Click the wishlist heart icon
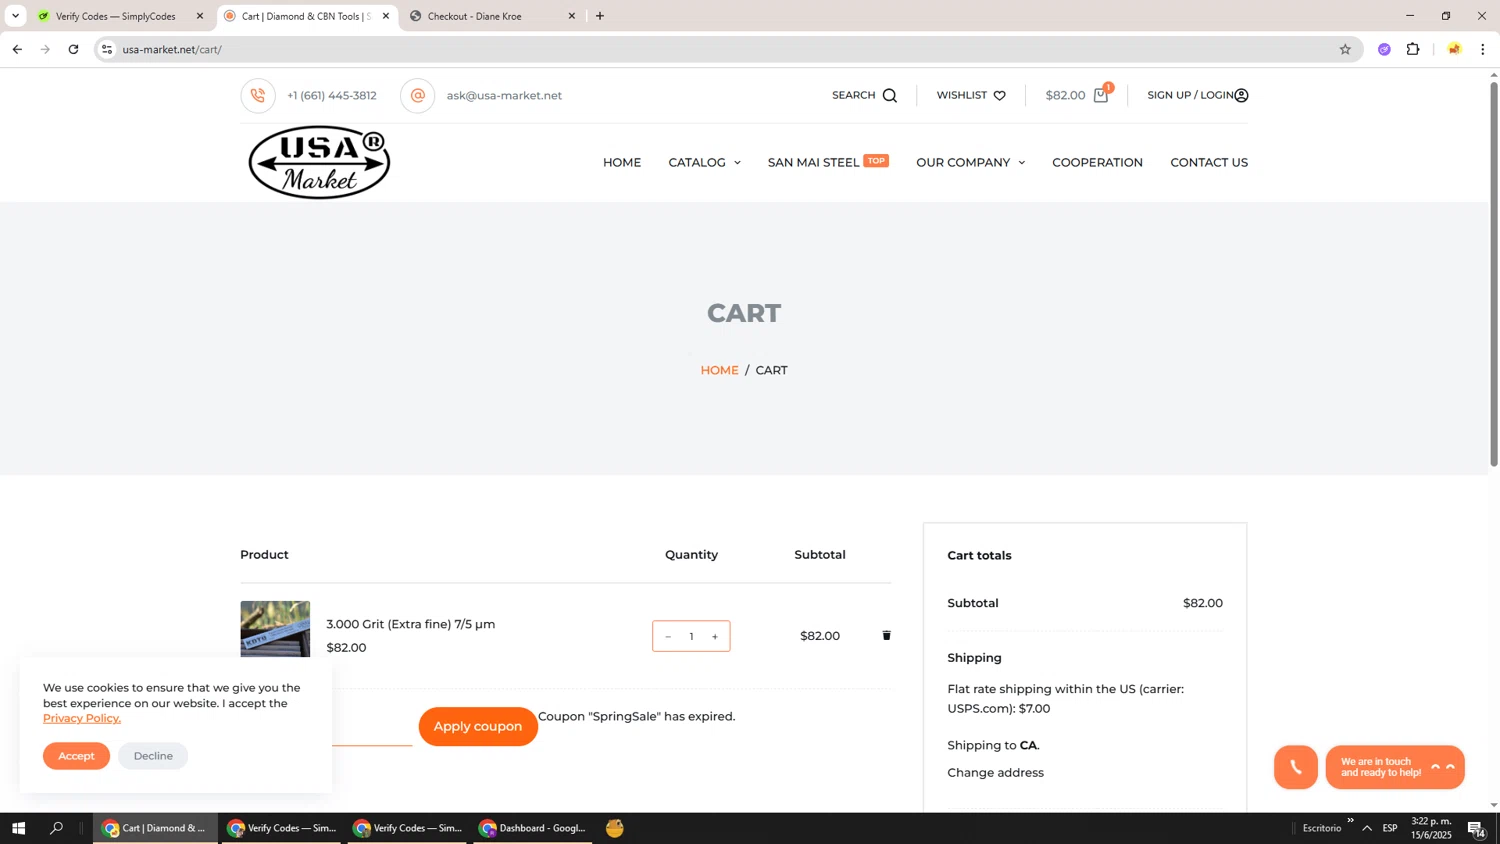 pos(999,96)
